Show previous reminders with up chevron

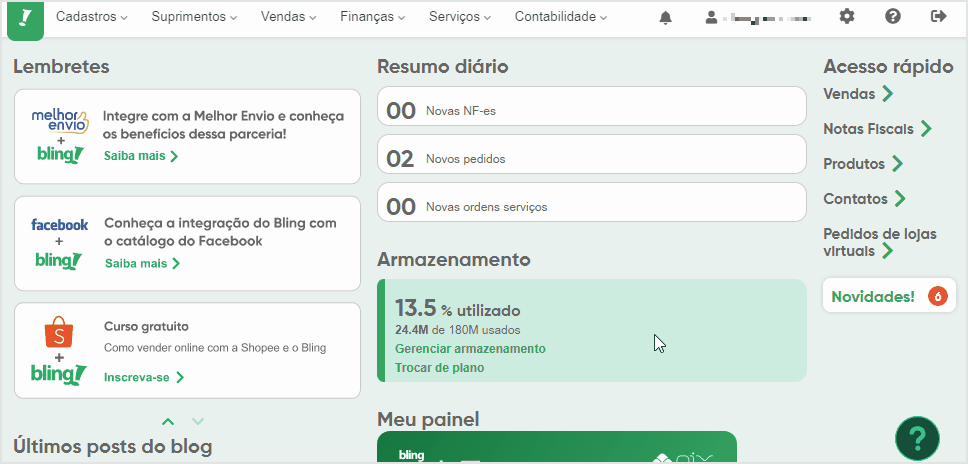coord(168,421)
